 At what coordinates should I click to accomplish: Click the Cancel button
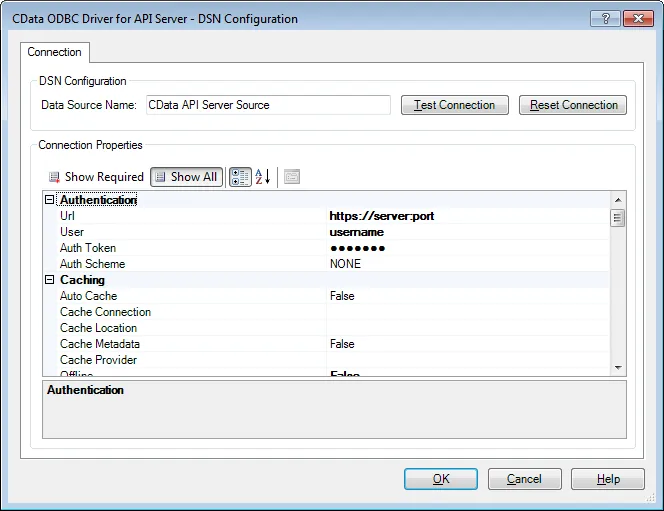point(524,479)
